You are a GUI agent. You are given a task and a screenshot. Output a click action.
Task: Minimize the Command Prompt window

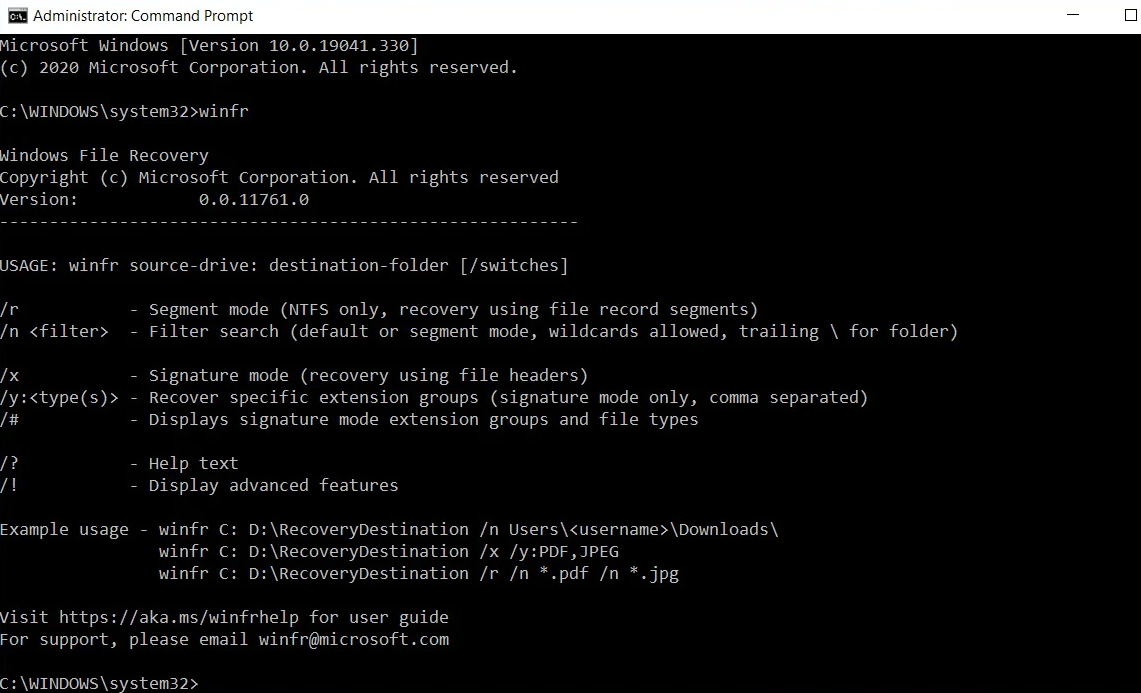[x=1073, y=15]
